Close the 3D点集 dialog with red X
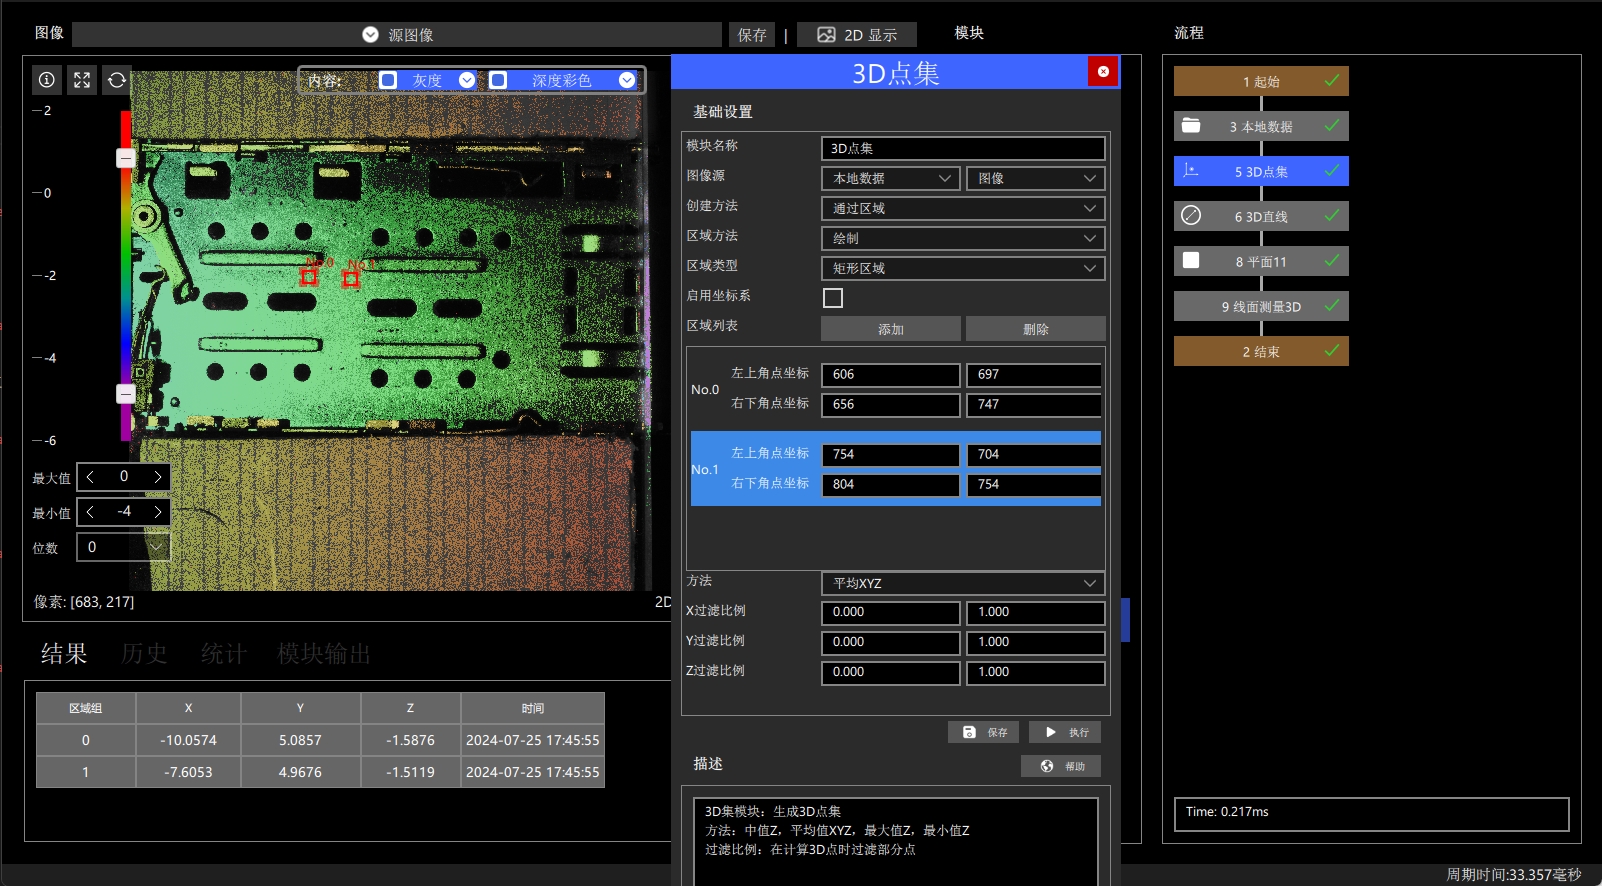 (1103, 71)
